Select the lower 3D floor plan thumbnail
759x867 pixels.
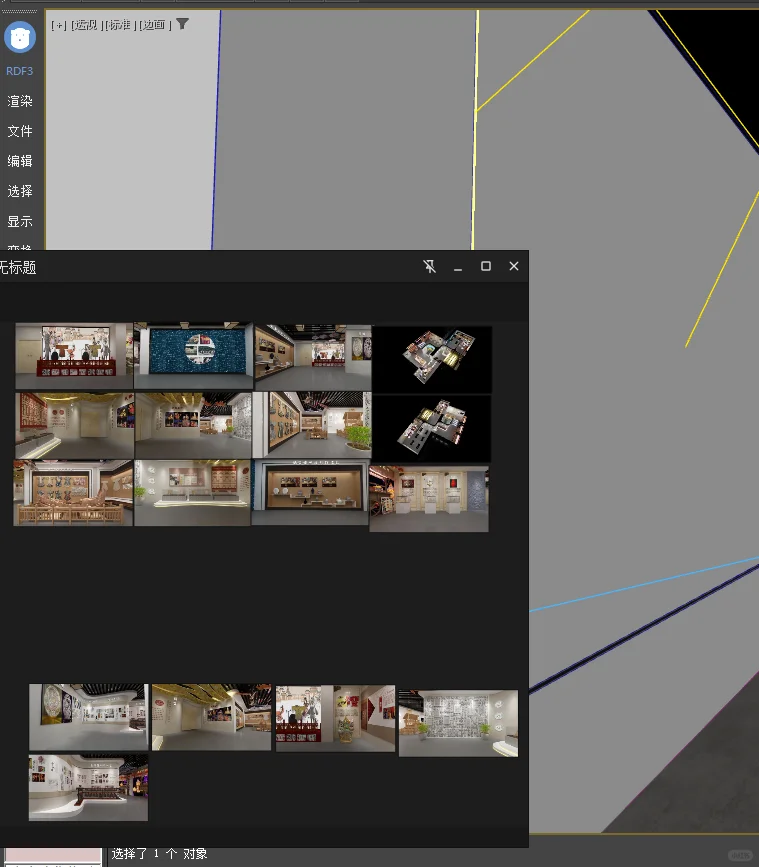431,429
